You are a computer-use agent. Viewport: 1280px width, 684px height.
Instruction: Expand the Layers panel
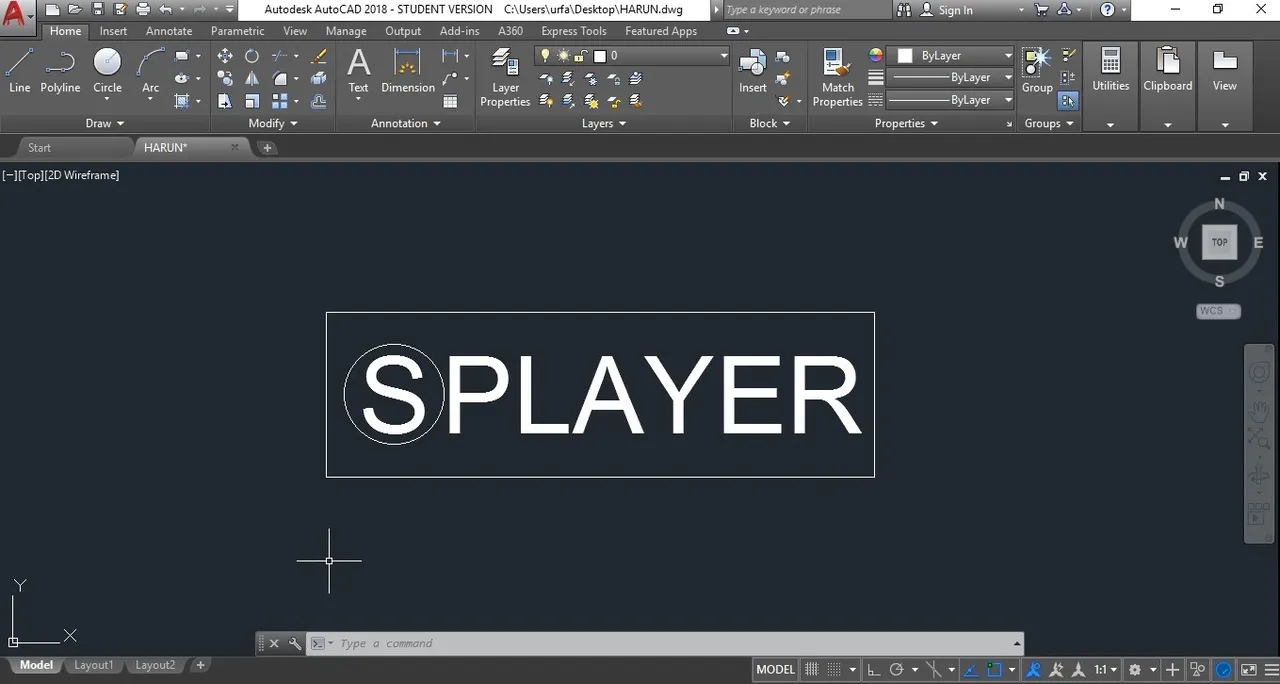[604, 123]
